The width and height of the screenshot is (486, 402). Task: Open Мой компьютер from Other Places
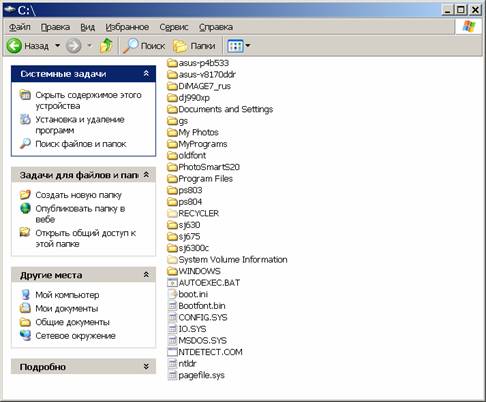[67, 295]
